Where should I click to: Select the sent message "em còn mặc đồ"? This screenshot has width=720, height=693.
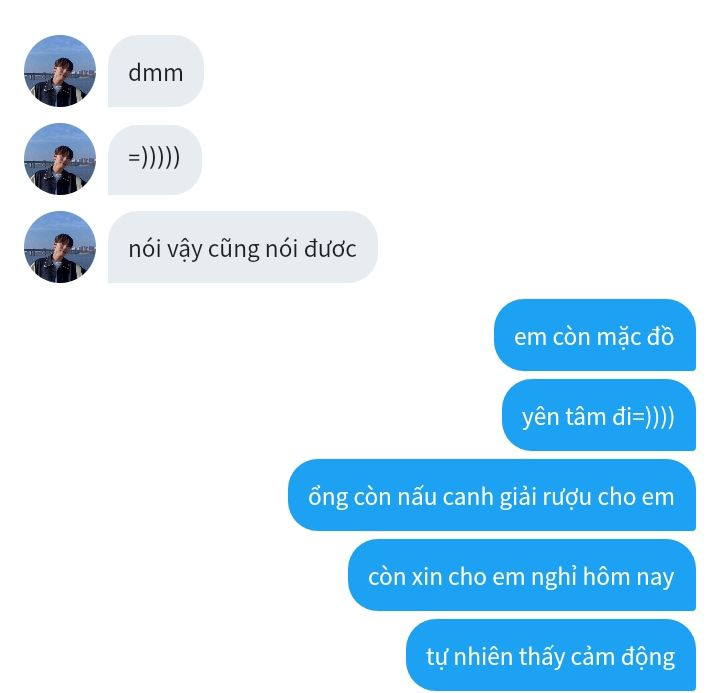(595, 335)
